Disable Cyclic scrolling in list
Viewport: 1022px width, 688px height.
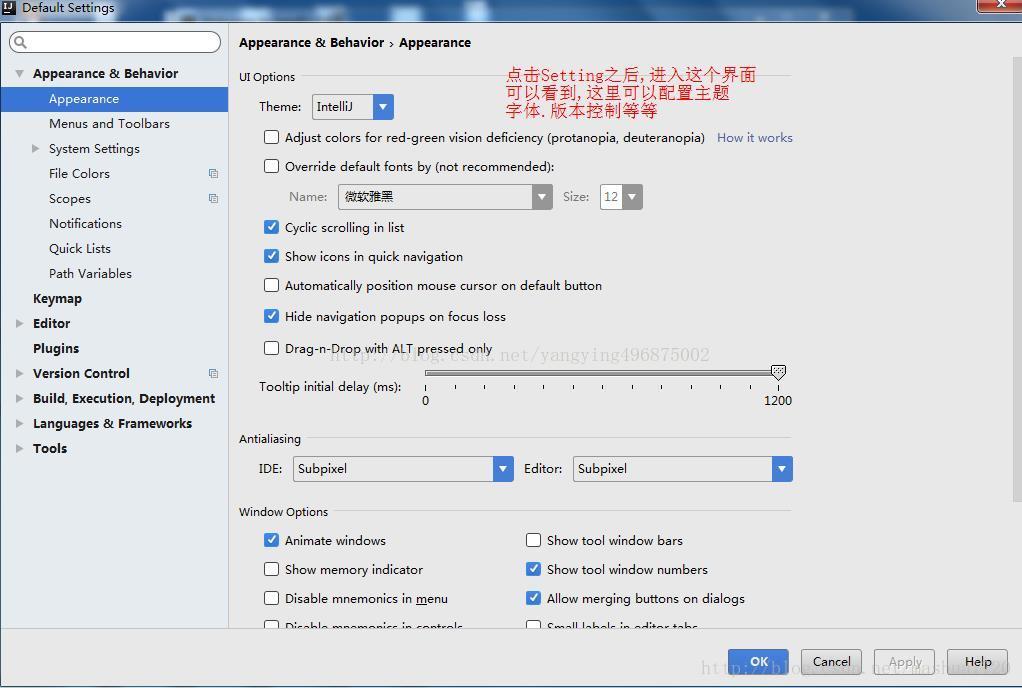tap(271, 227)
